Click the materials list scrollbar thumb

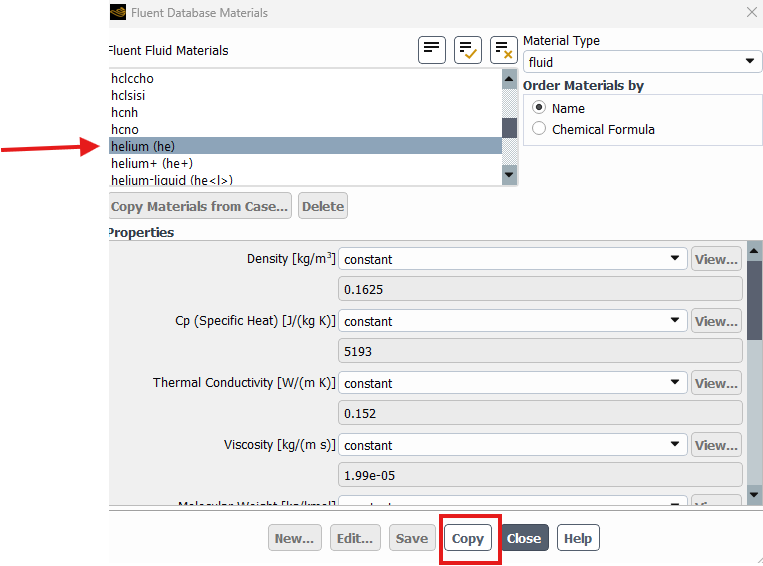click(x=509, y=128)
